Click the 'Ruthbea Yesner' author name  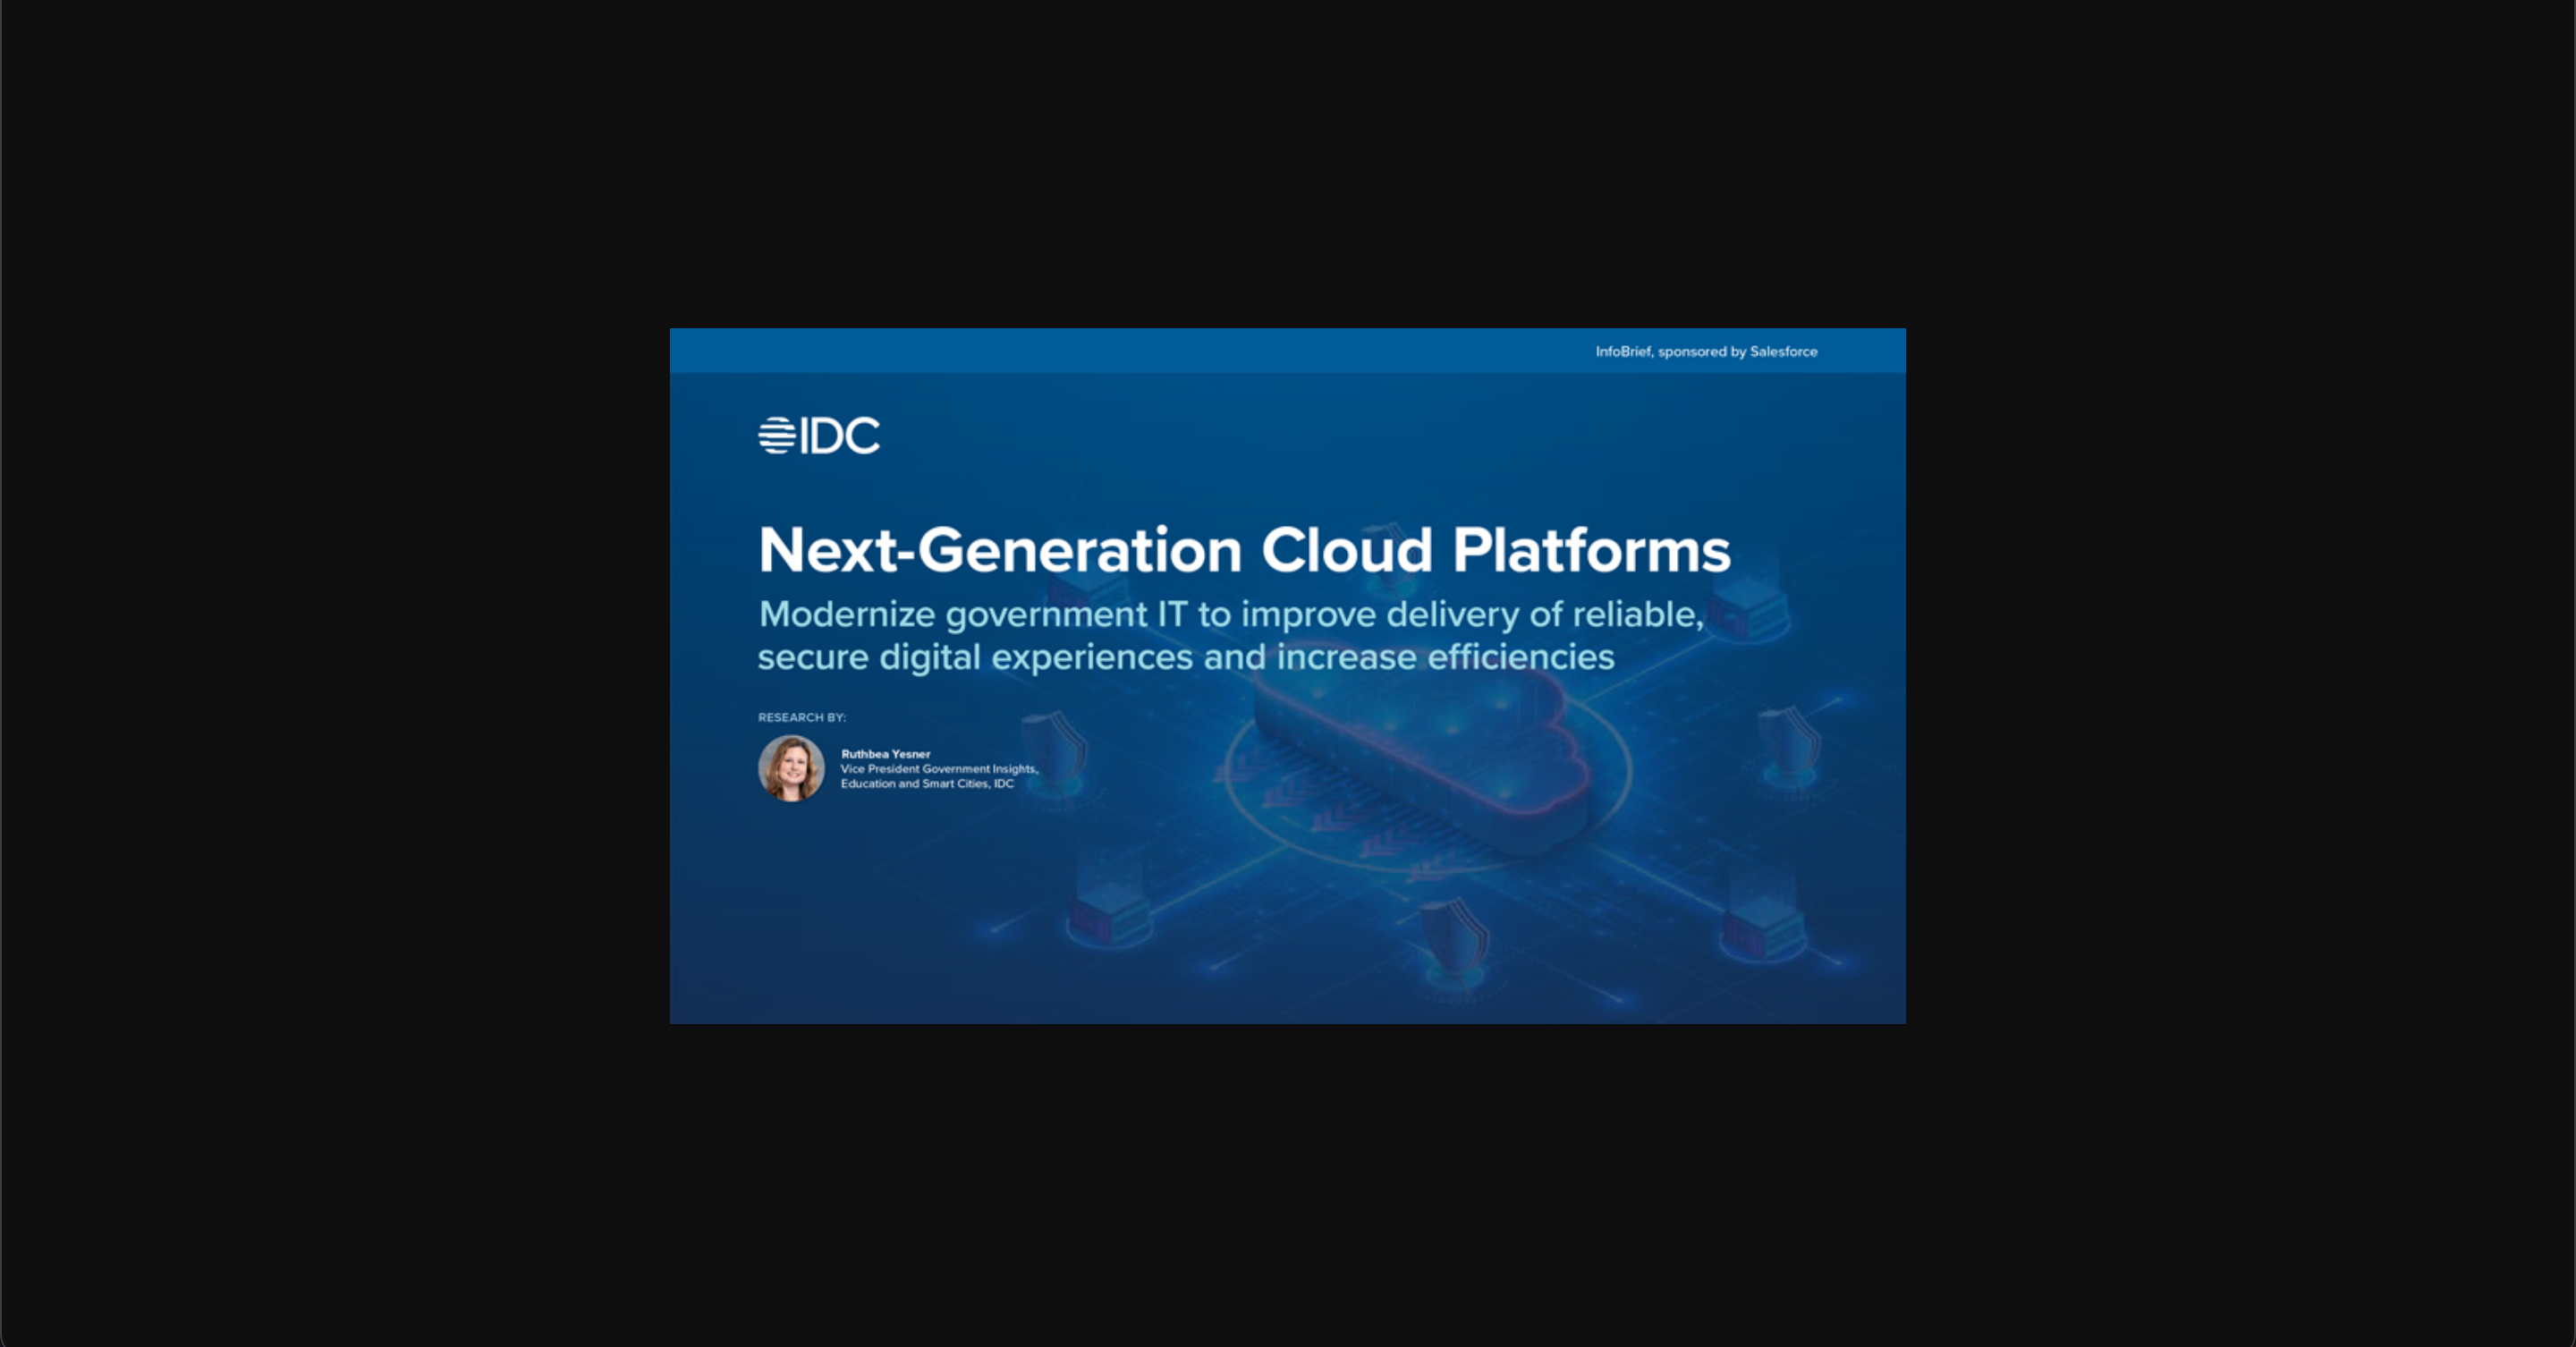coord(885,754)
